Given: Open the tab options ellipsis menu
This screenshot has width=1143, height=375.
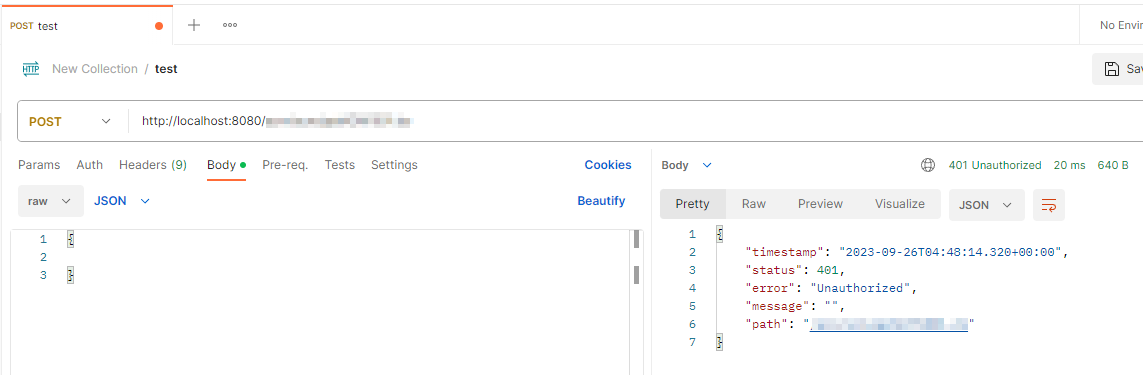Looking at the screenshot, I should [230, 26].
